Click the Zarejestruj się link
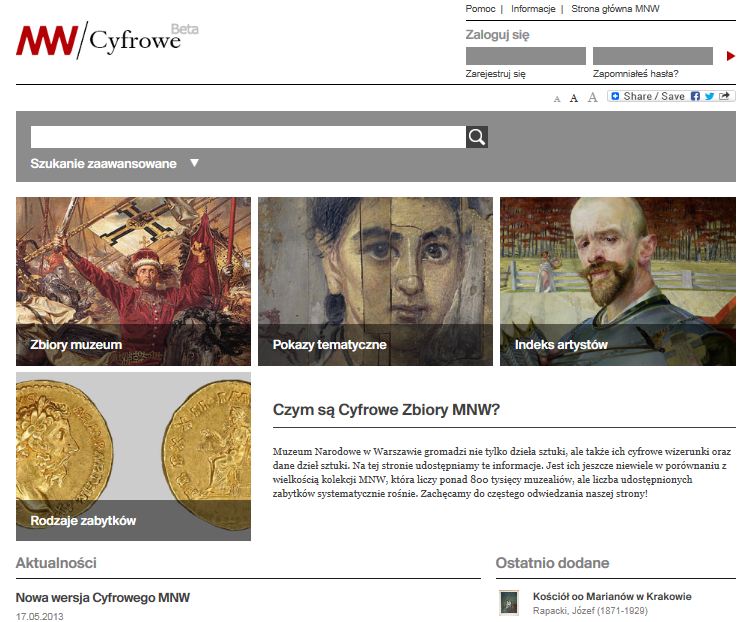This screenshot has width=752, height=622. pyautogui.click(x=495, y=74)
